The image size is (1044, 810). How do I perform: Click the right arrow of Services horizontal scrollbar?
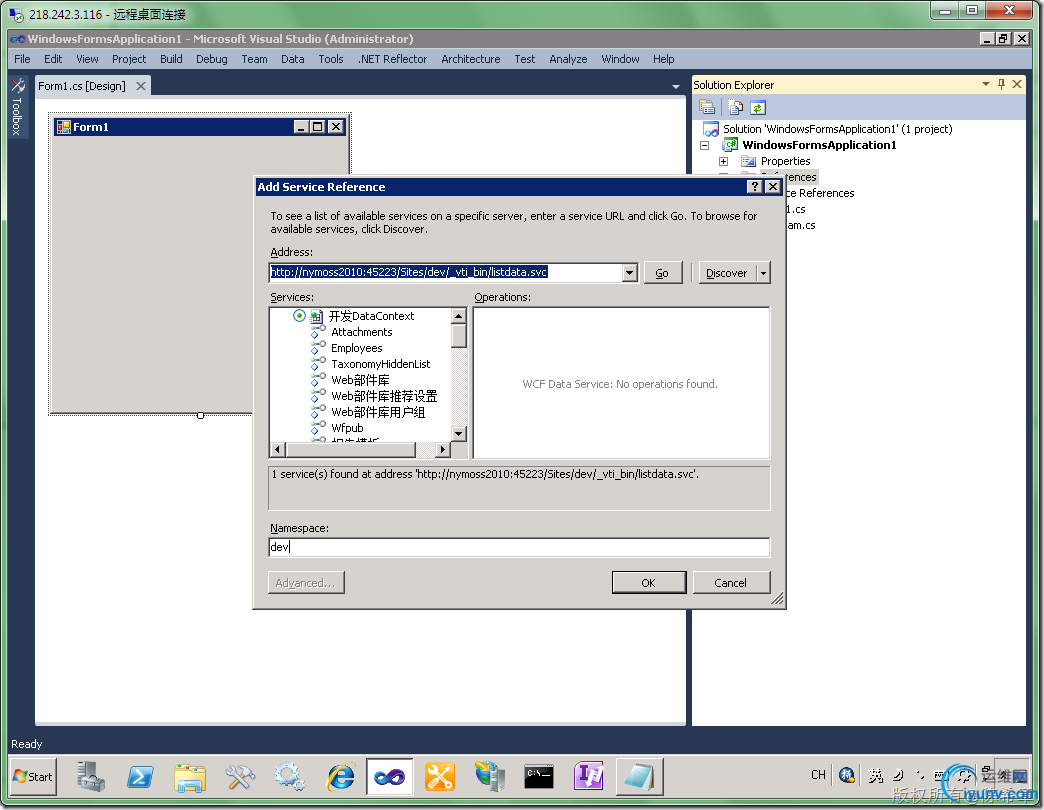[x=443, y=449]
